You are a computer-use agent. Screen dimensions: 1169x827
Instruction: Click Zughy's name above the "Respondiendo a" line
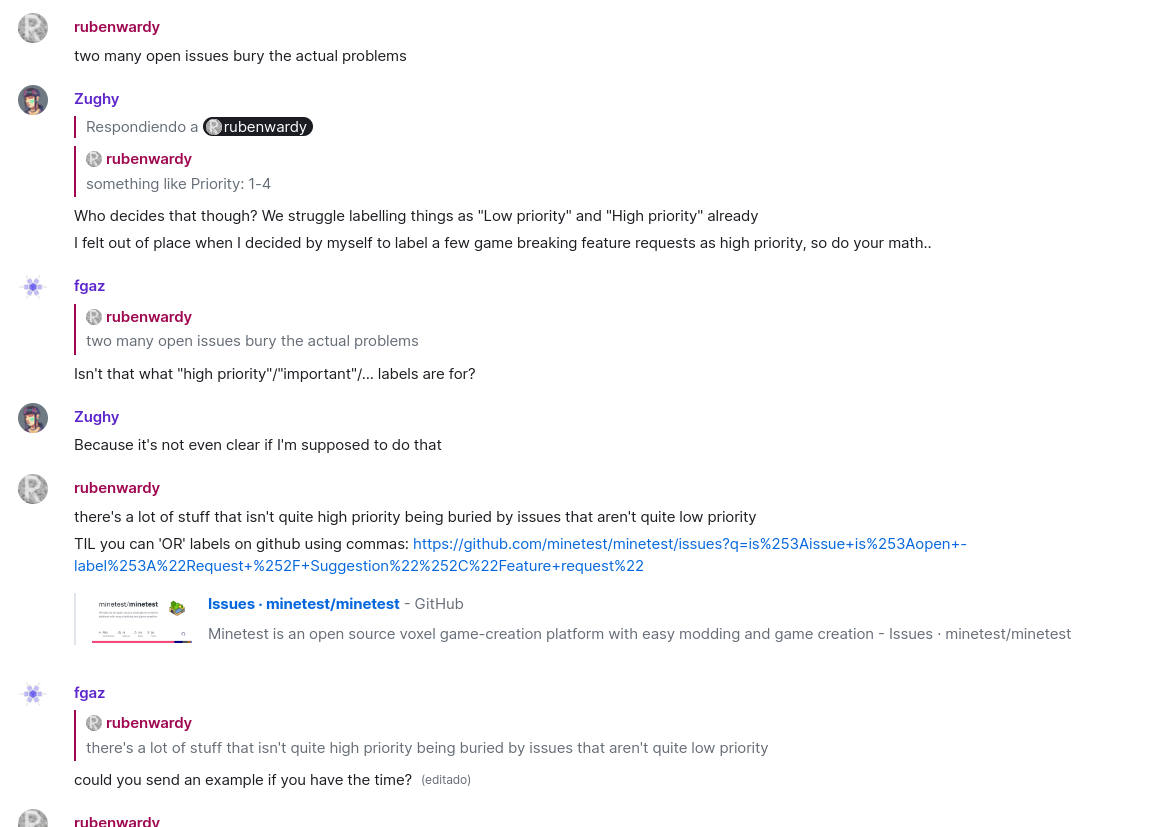96,99
